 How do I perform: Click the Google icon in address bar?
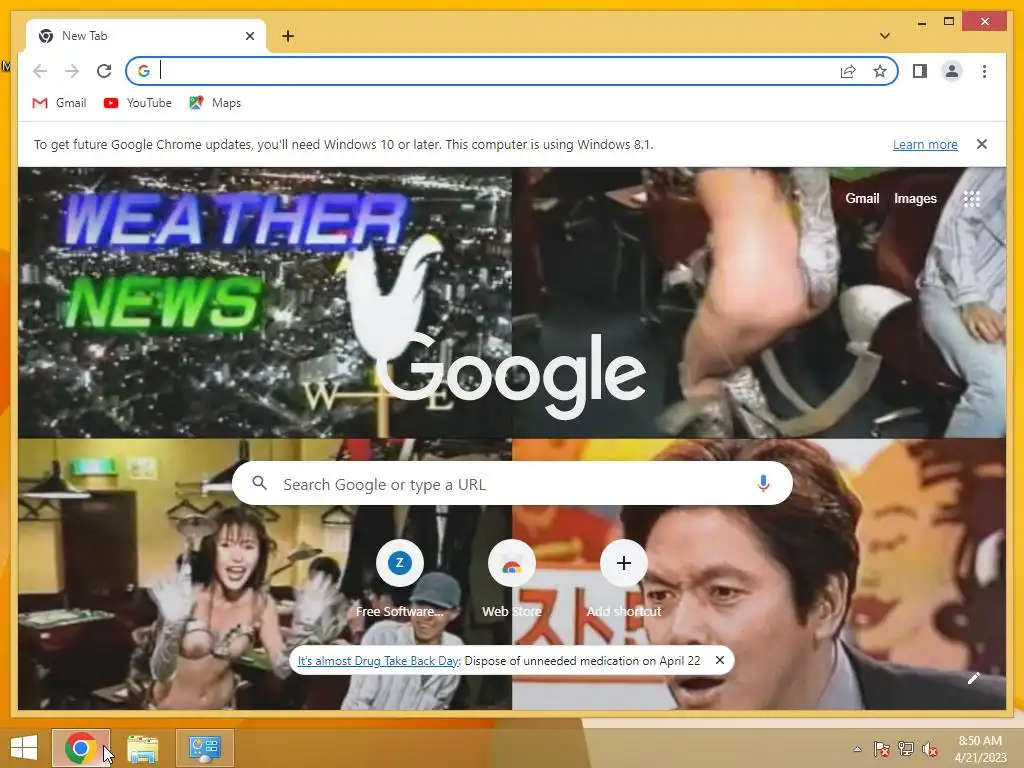pos(144,71)
